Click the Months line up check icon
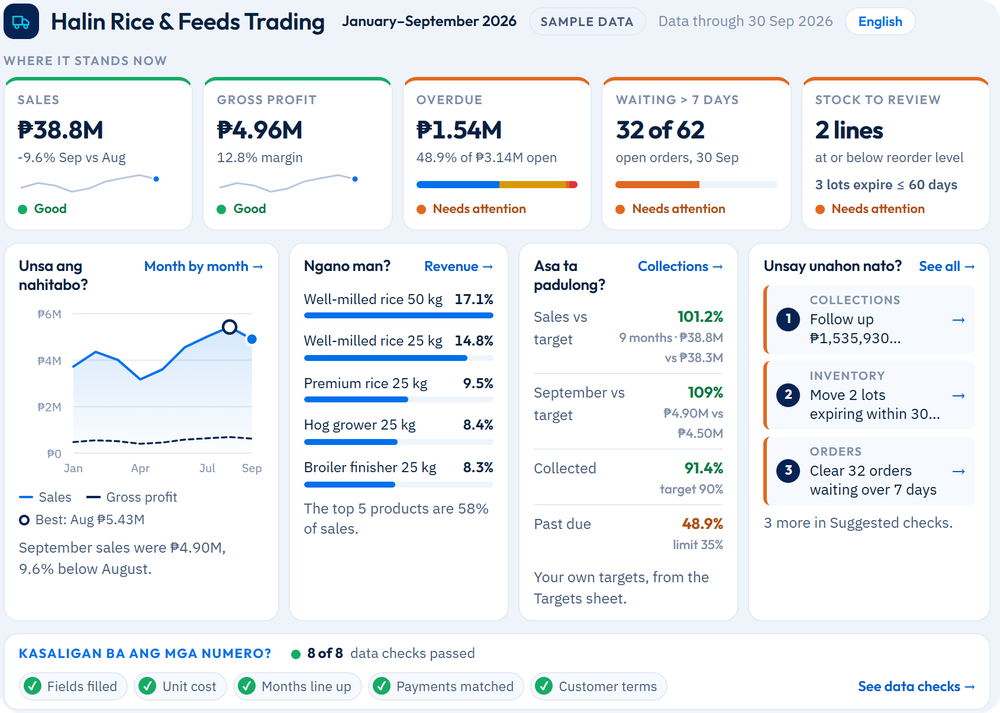This screenshot has height=713, width=1000. point(246,686)
